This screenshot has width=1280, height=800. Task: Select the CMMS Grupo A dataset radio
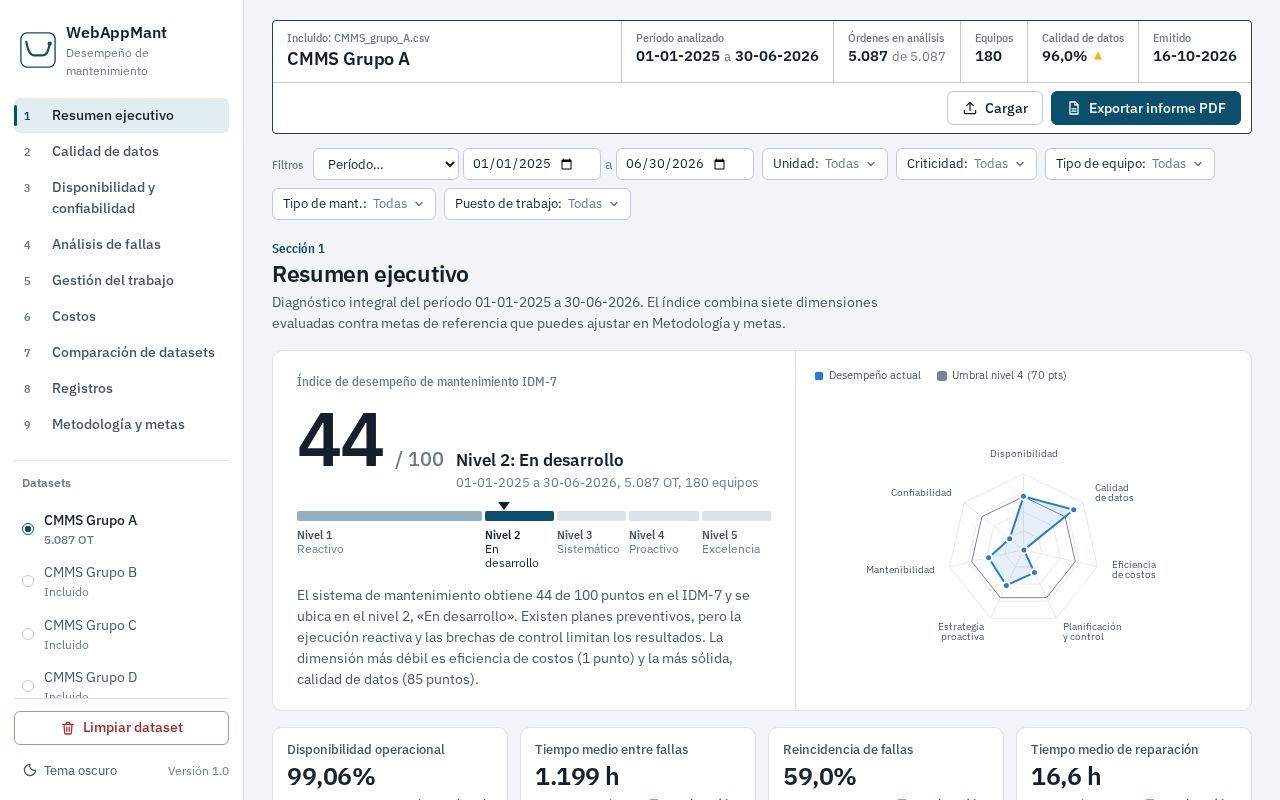28,529
